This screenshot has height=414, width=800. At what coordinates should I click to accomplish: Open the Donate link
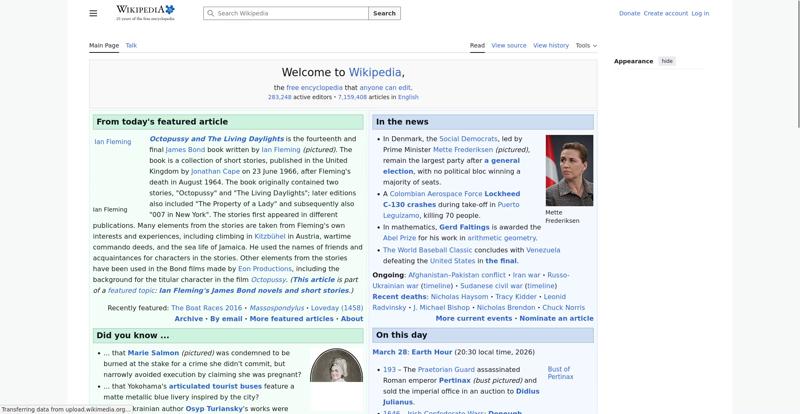click(x=629, y=14)
